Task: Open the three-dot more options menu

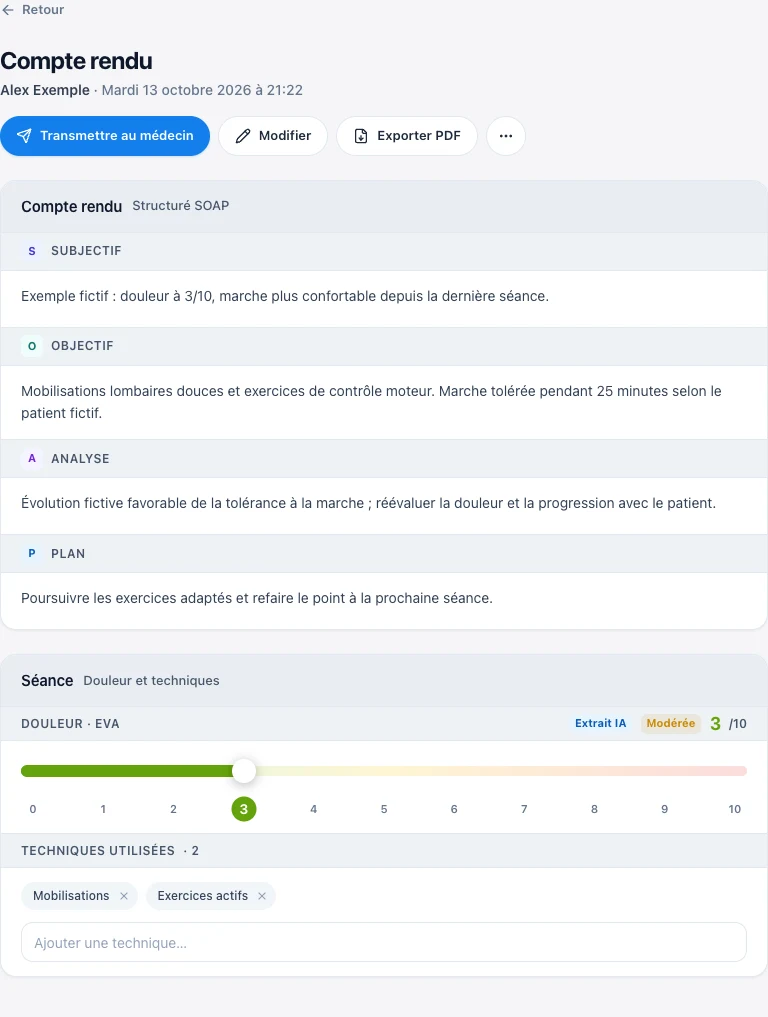Action: tap(506, 136)
